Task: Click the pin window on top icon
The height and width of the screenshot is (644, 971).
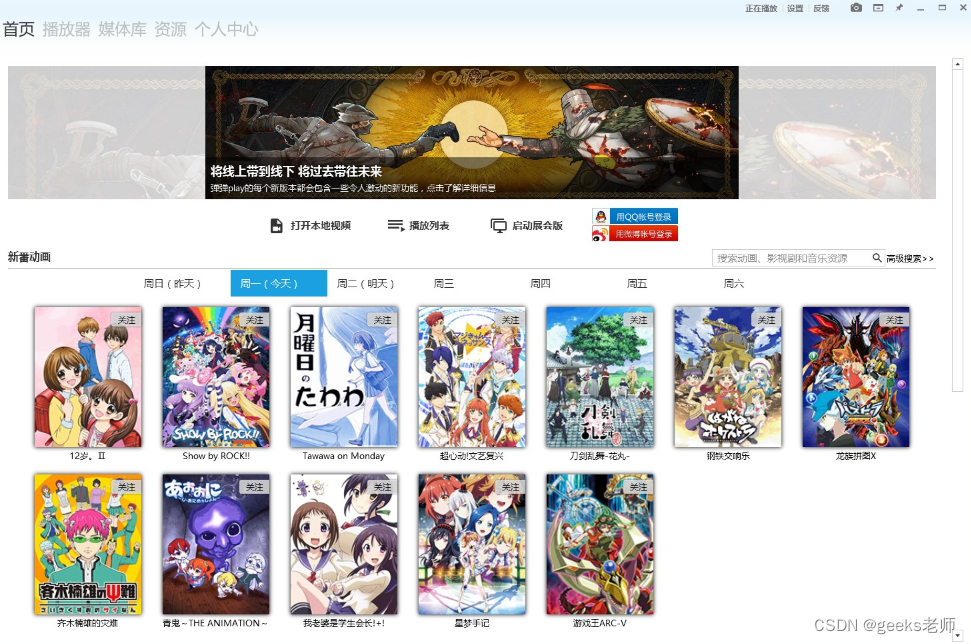Action: 899,7
